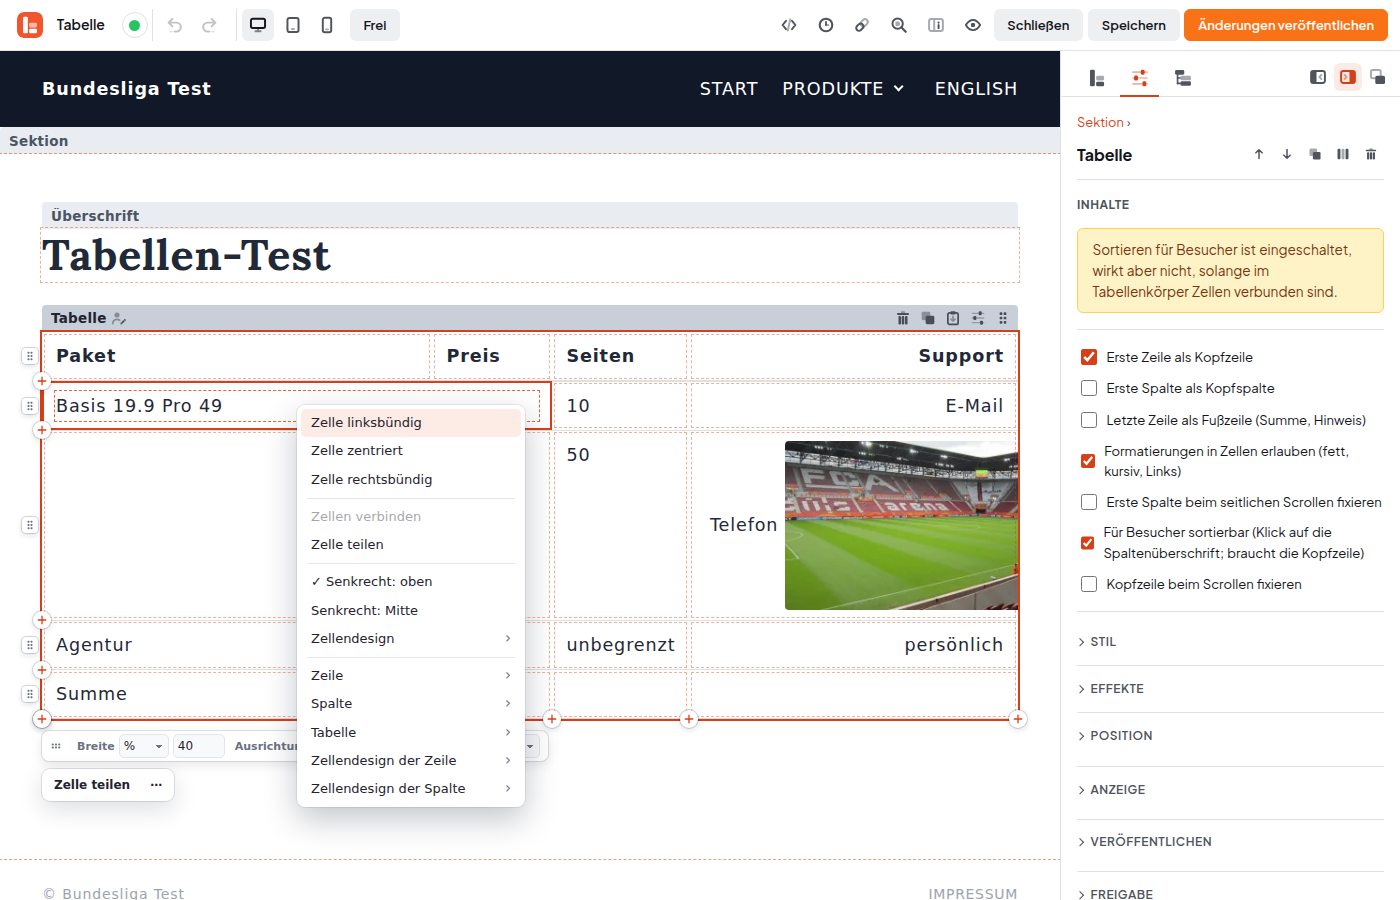Click the page info icon in top toolbar

(x=936, y=25)
